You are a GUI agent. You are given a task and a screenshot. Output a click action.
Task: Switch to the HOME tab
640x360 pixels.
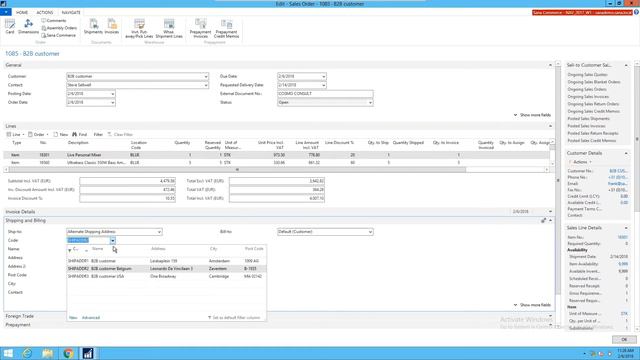(x=22, y=13)
